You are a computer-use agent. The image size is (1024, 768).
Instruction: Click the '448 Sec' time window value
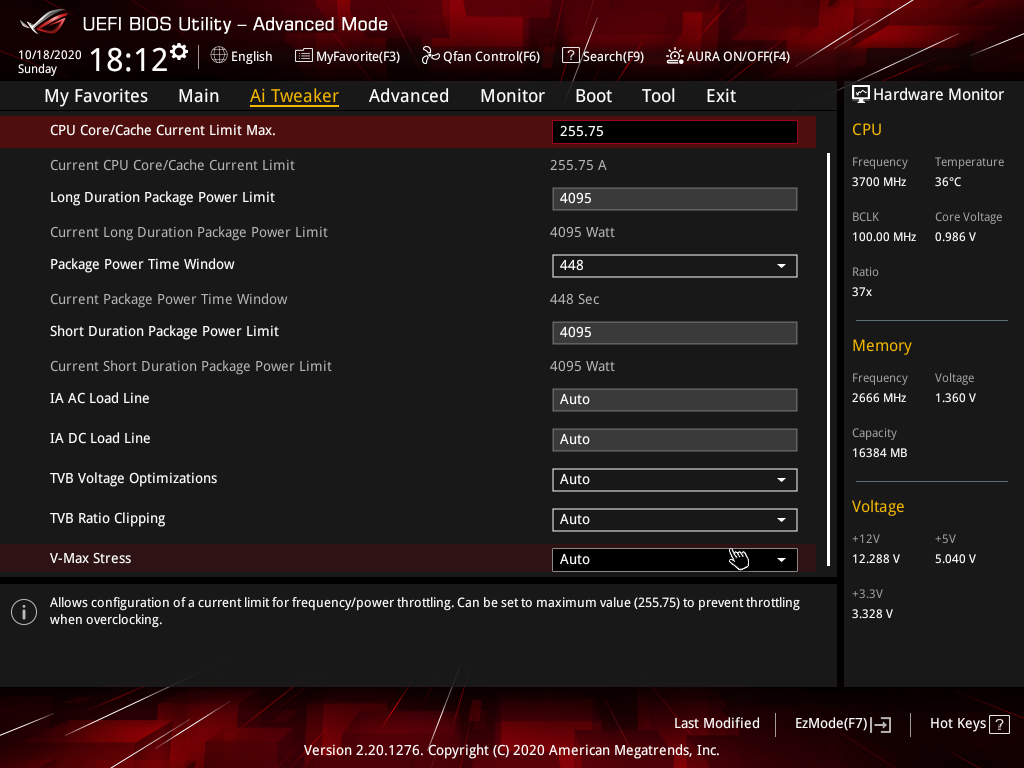click(574, 299)
